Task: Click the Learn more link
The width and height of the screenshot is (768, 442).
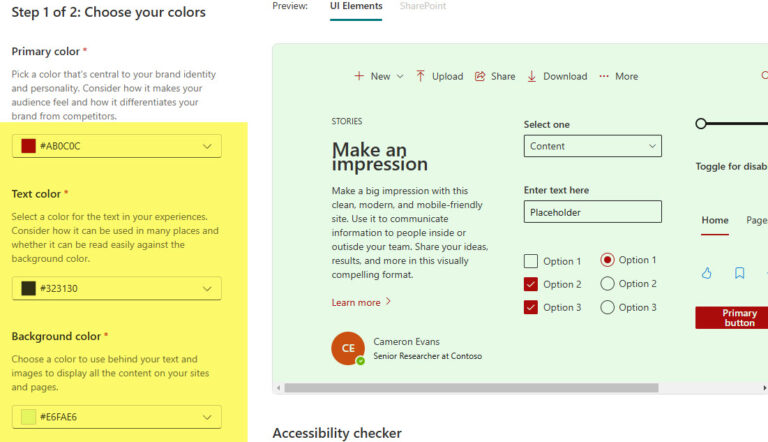Action: click(x=356, y=303)
